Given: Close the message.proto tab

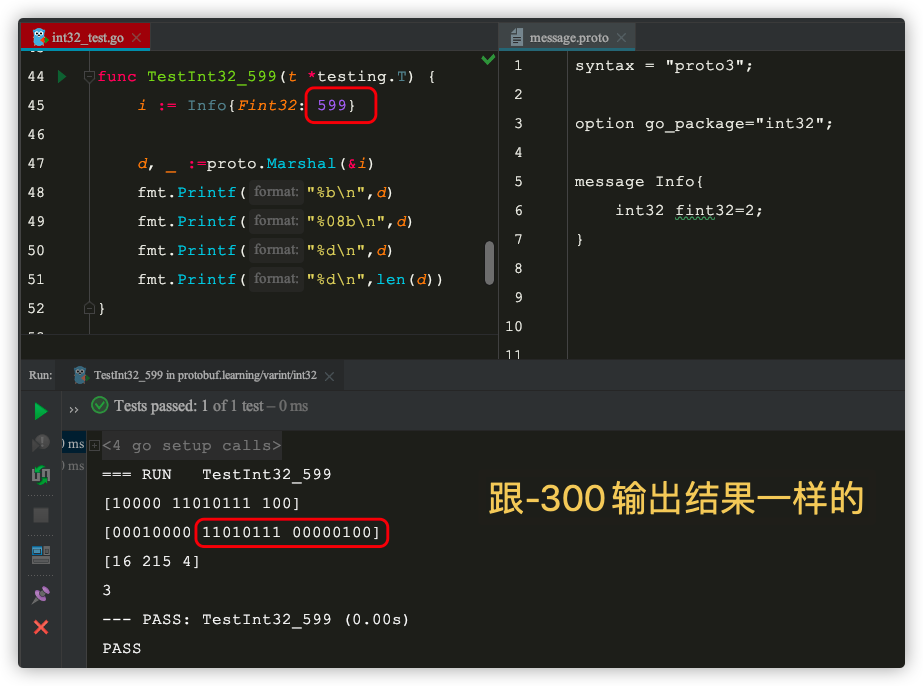Looking at the screenshot, I should click(x=621, y=38).
